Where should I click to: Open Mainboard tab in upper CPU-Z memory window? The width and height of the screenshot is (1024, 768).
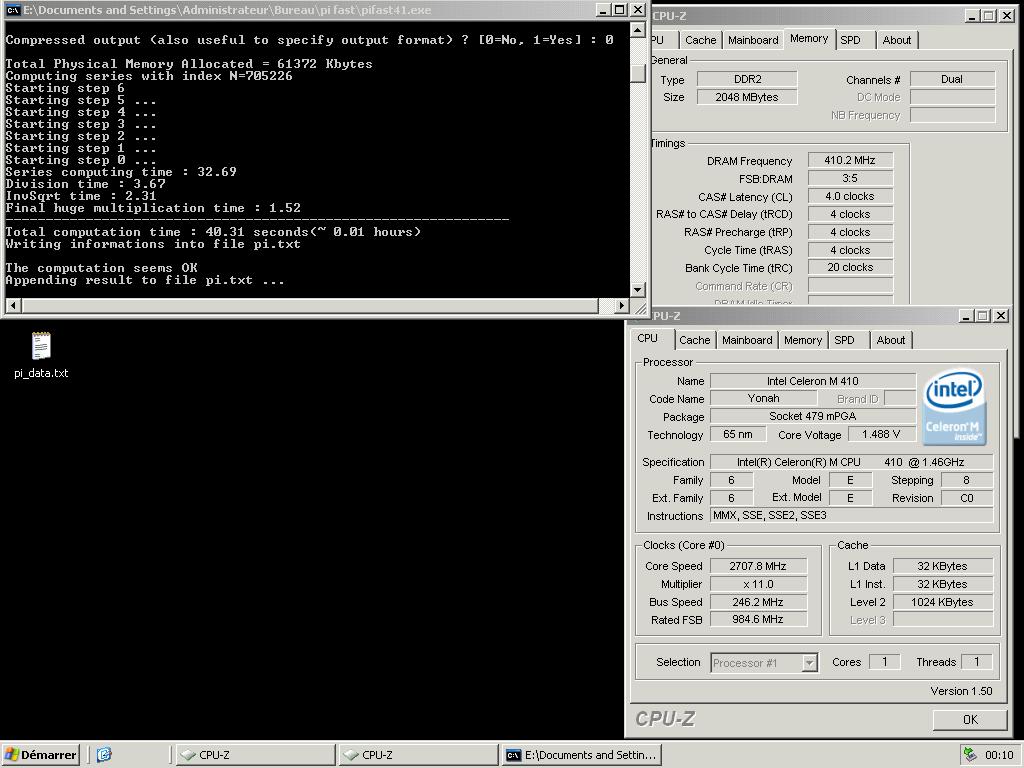tap(753, 40)
